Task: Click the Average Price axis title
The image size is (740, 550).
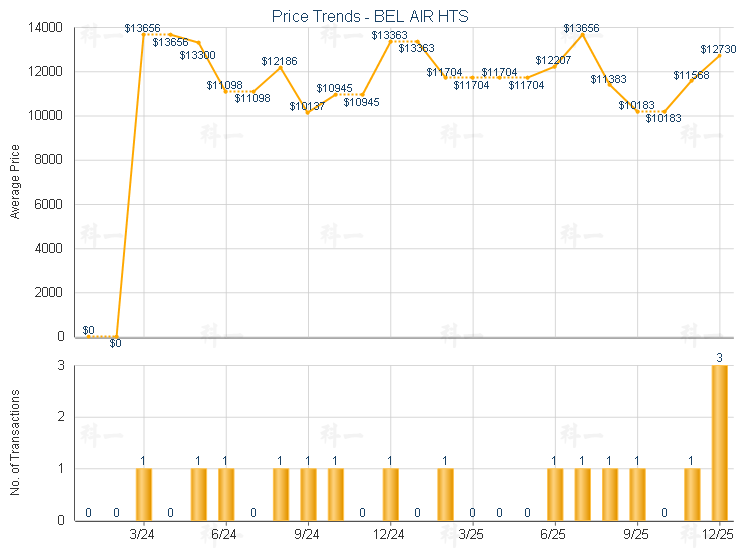Action: 15,181
